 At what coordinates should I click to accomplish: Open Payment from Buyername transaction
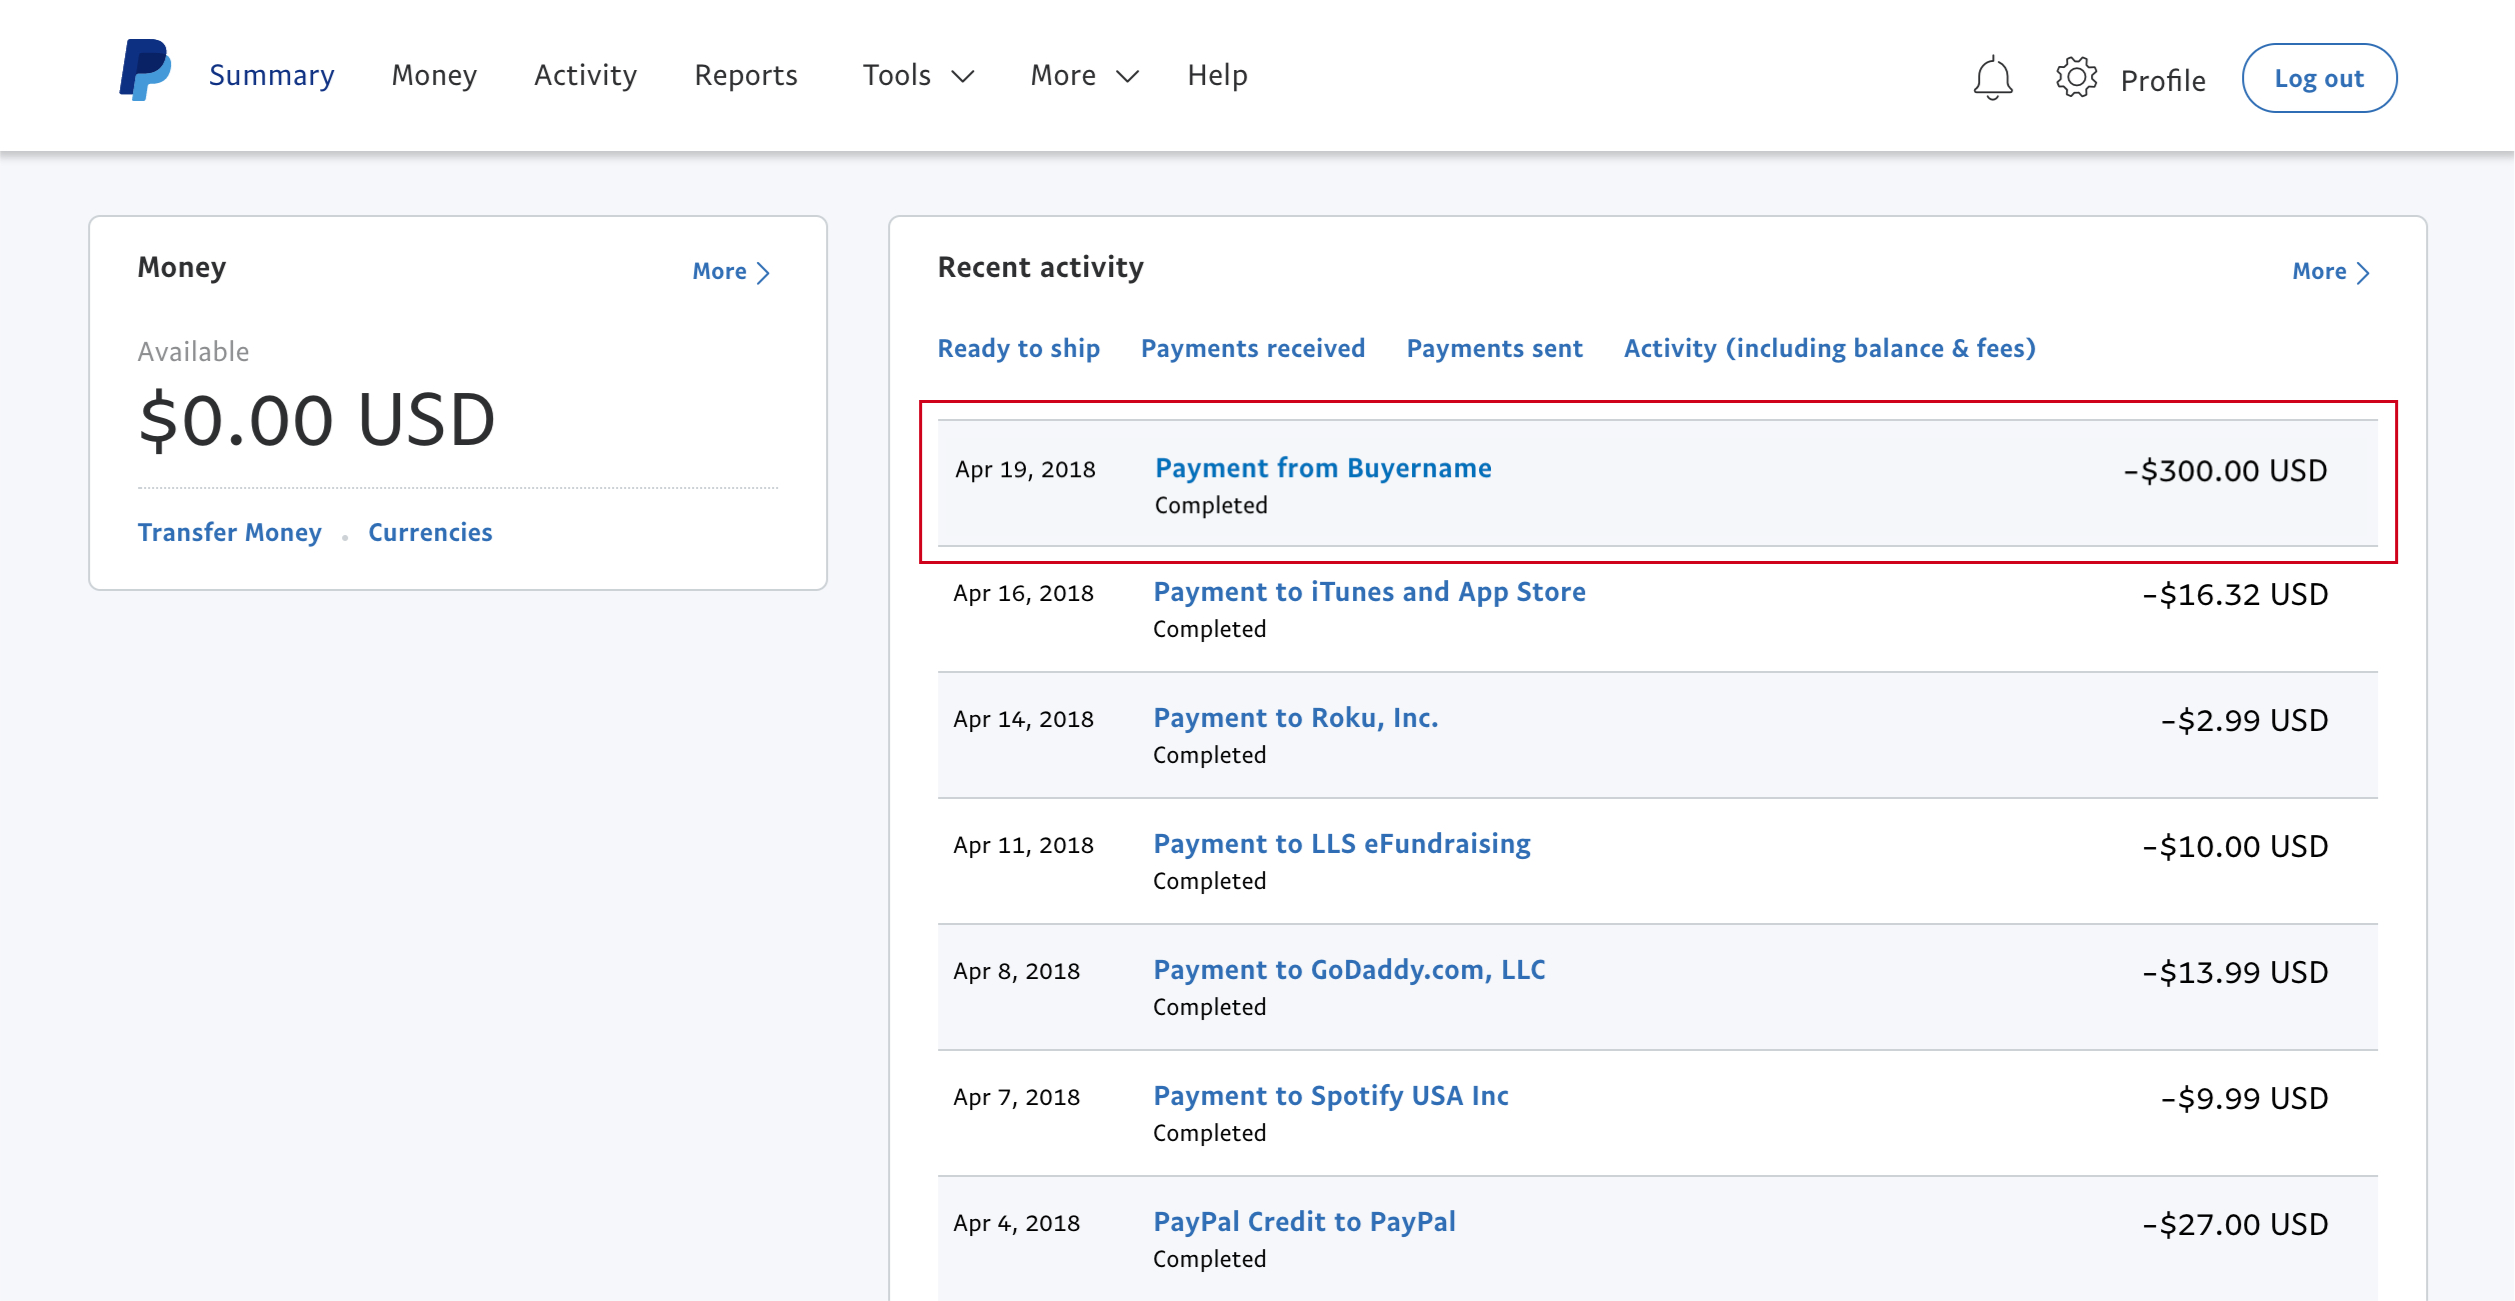click(1323, 469)
